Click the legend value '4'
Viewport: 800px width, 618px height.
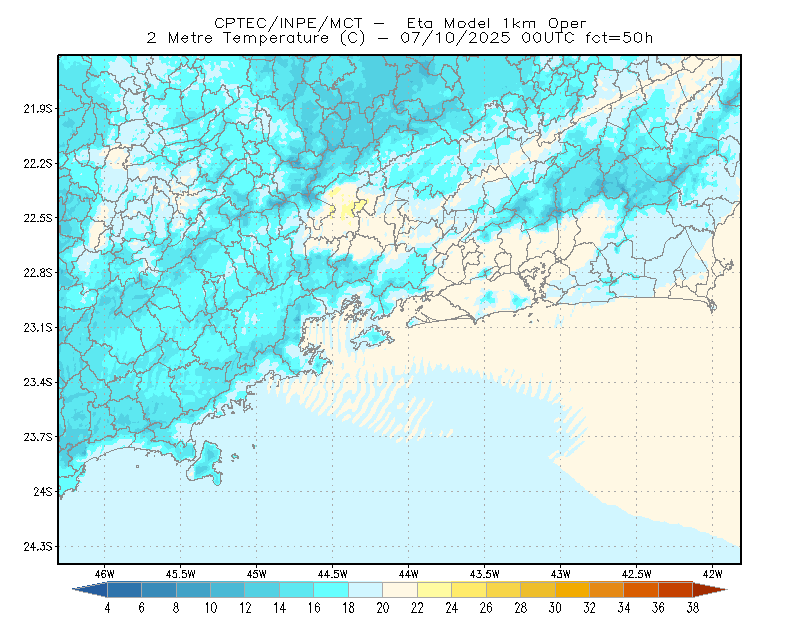coord(107,608)
